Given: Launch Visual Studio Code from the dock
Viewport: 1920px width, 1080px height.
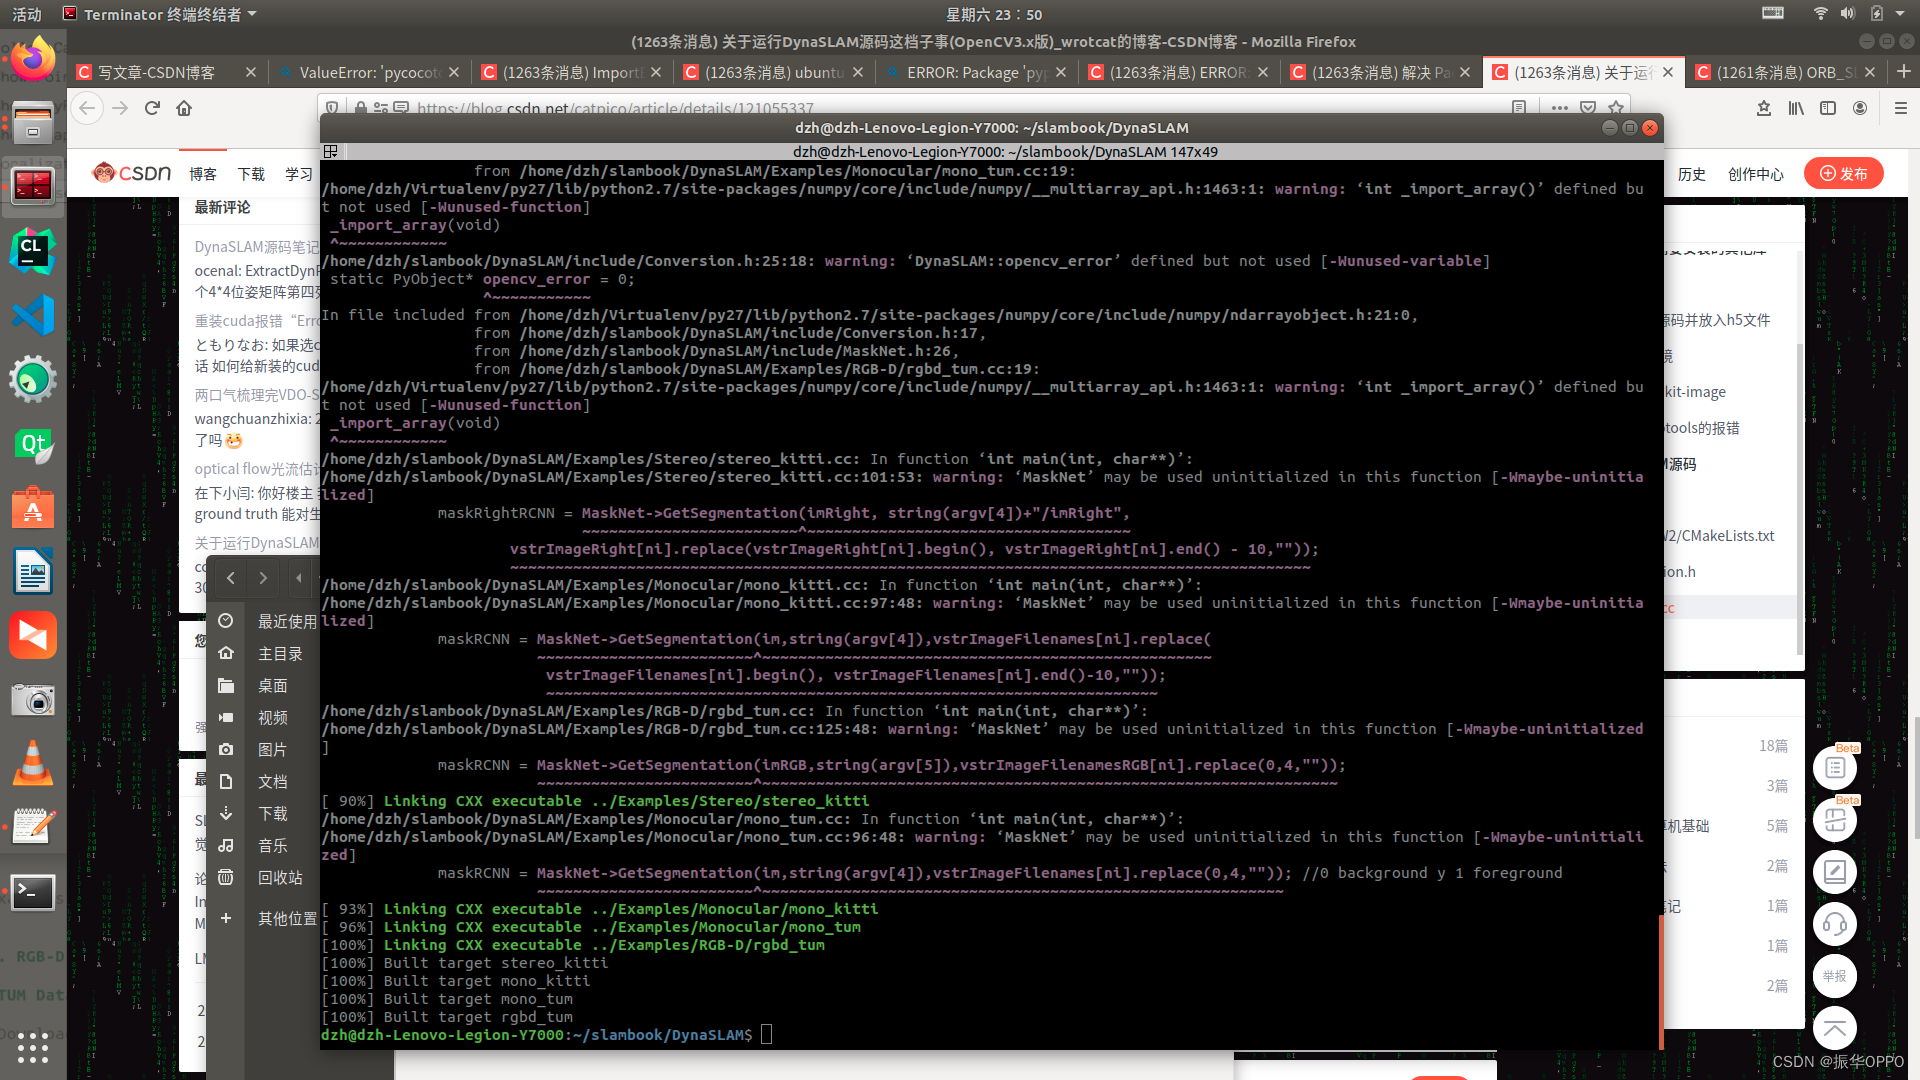Looking at the screenshot, I should click(x=32, y=315).
